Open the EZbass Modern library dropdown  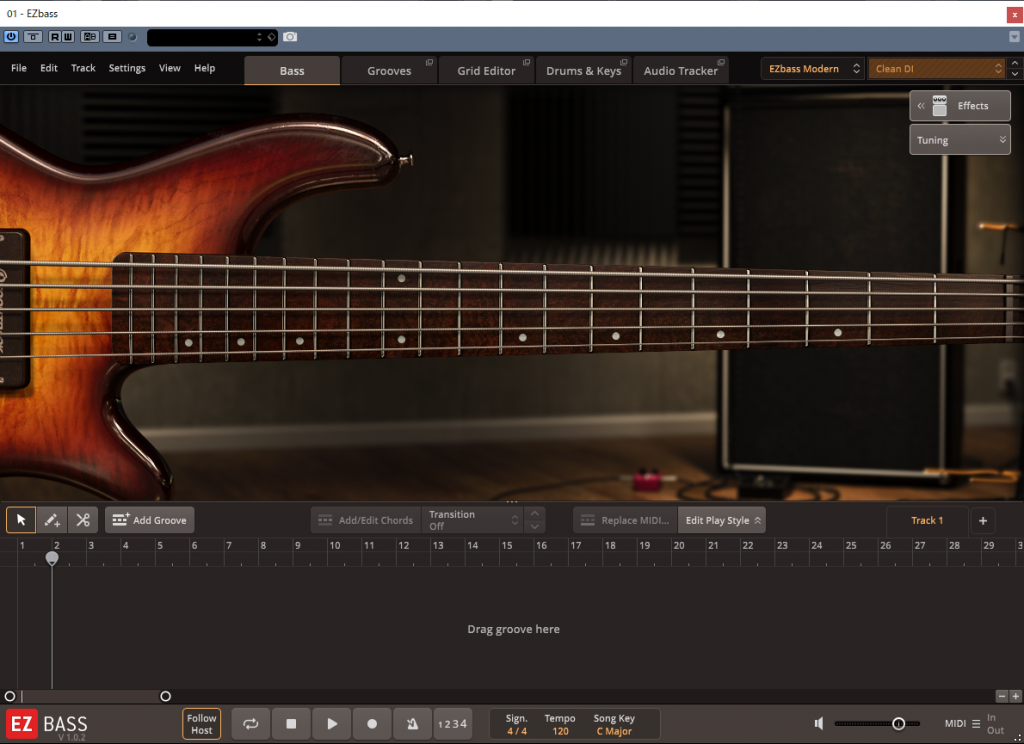[x=812, y=69]
